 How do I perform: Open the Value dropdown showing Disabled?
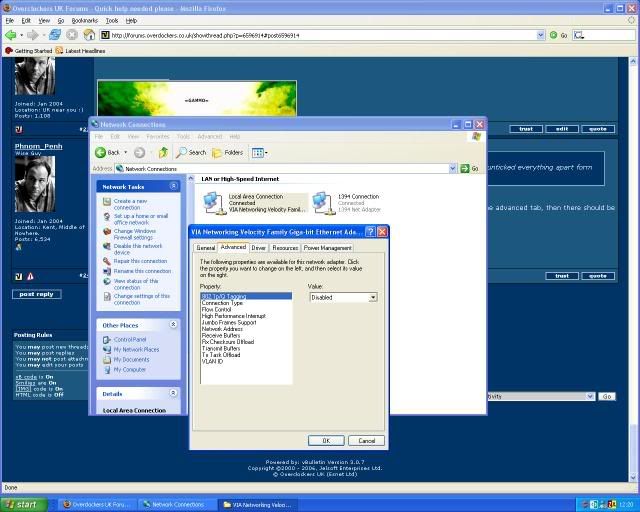(x=372, y=298)
